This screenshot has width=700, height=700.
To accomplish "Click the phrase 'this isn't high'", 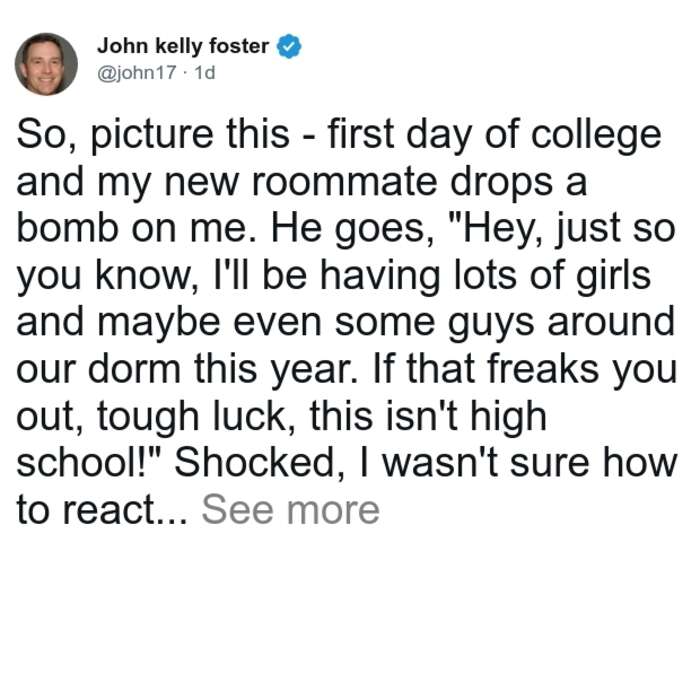I will tap(428, 417).
